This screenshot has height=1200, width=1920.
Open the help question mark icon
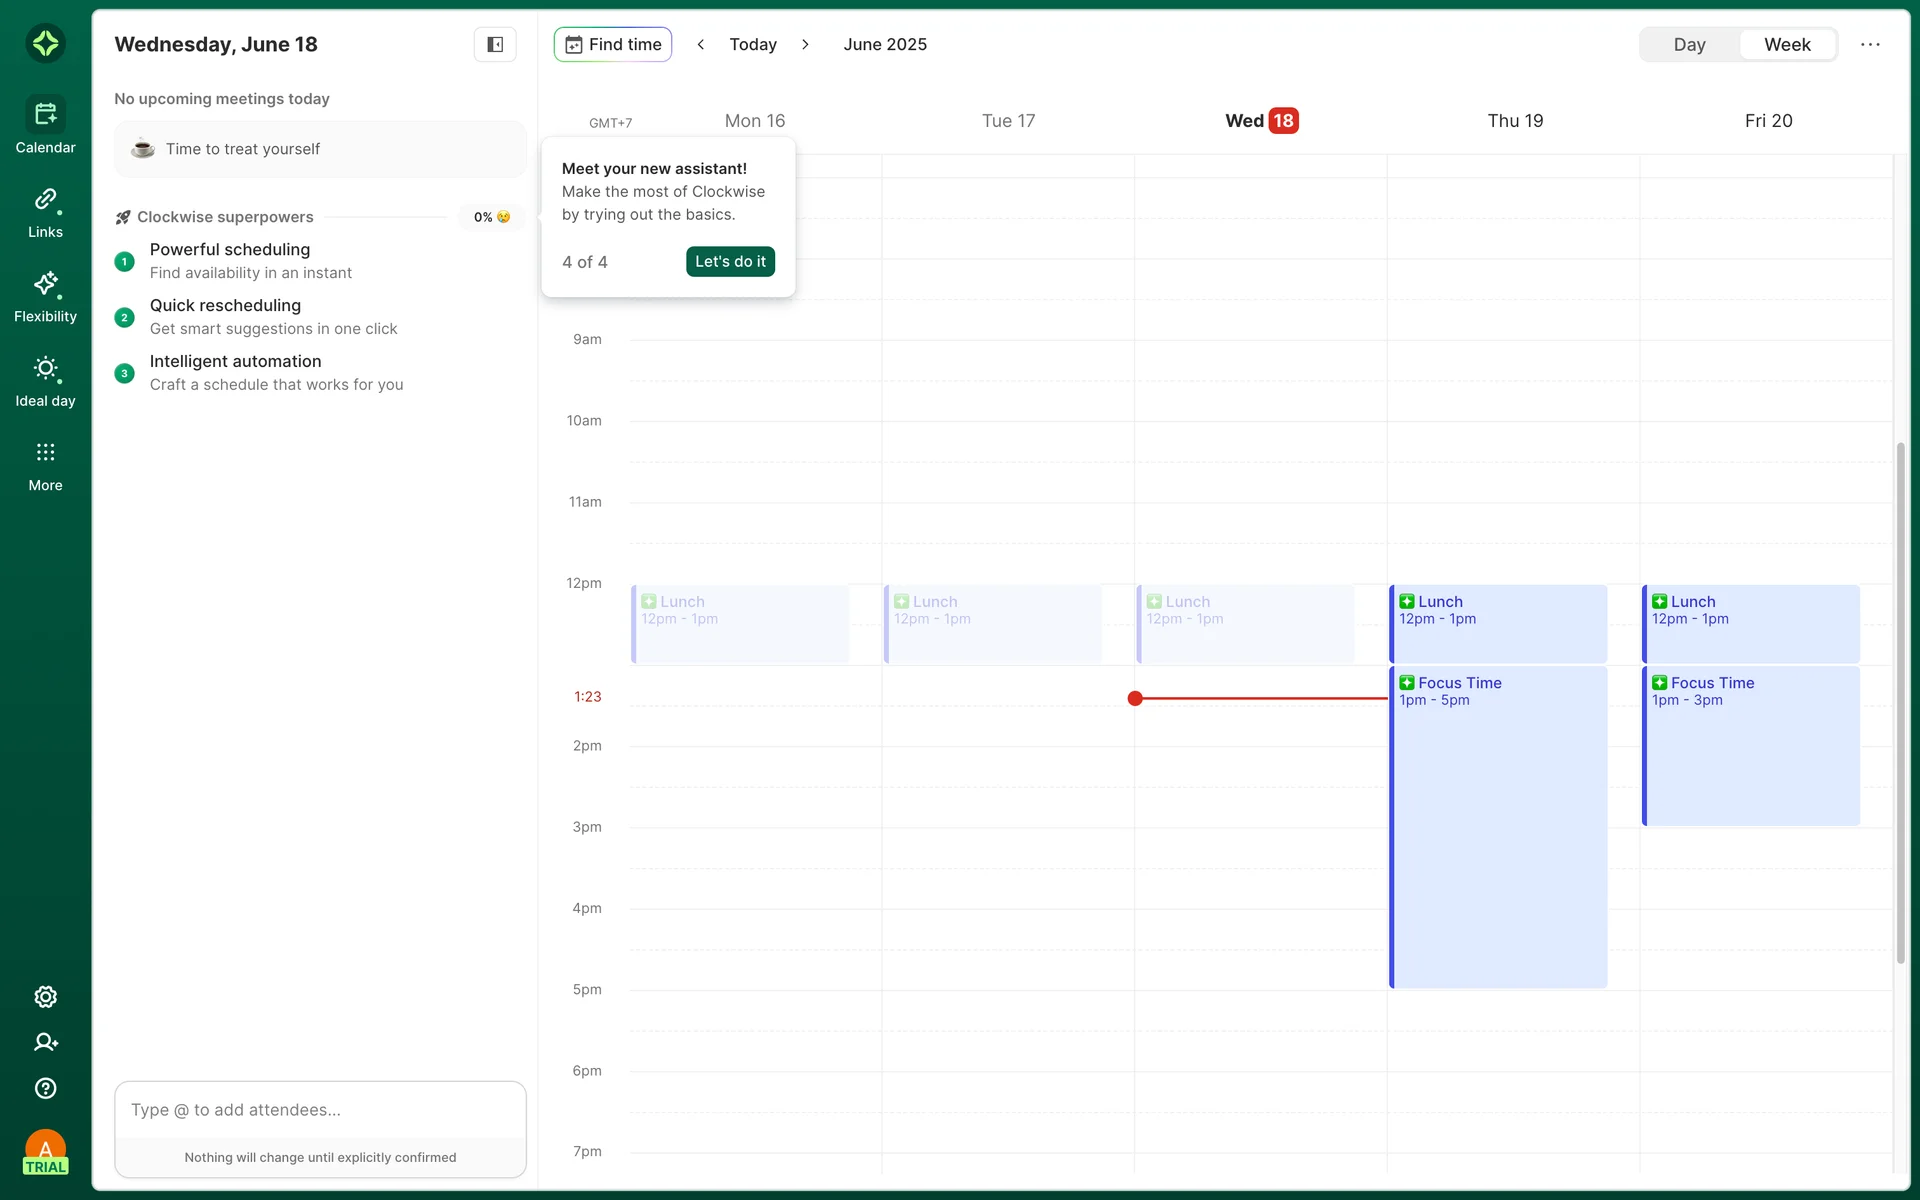[45, 1088]
